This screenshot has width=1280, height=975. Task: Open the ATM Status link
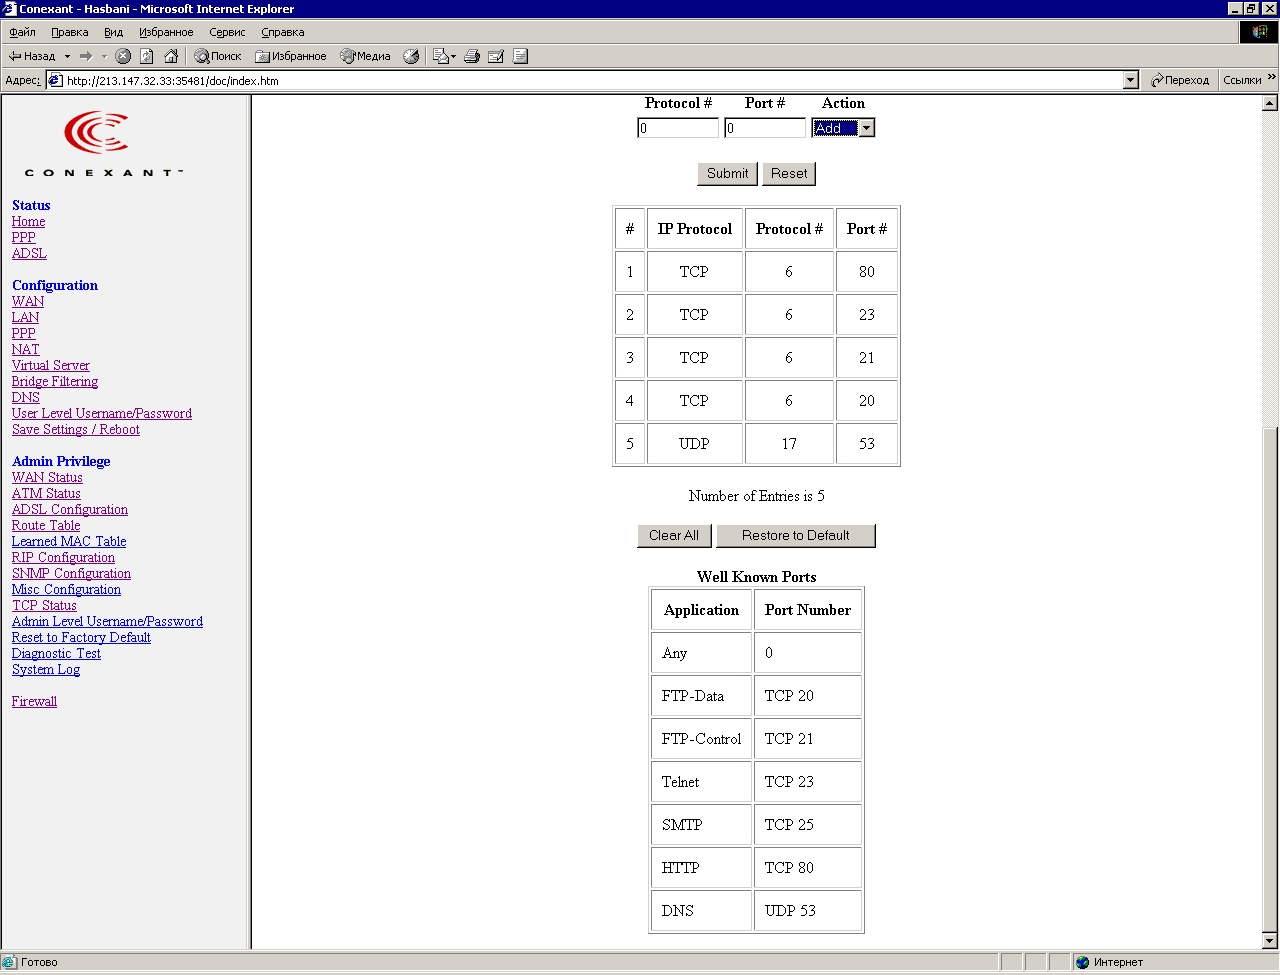(x=46, y=493)
